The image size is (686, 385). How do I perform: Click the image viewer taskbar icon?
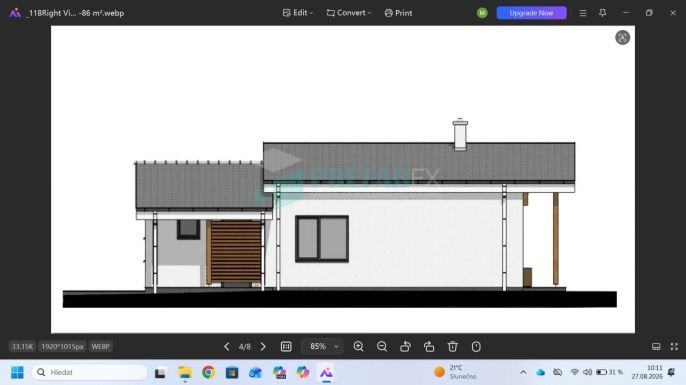(326, 373)
